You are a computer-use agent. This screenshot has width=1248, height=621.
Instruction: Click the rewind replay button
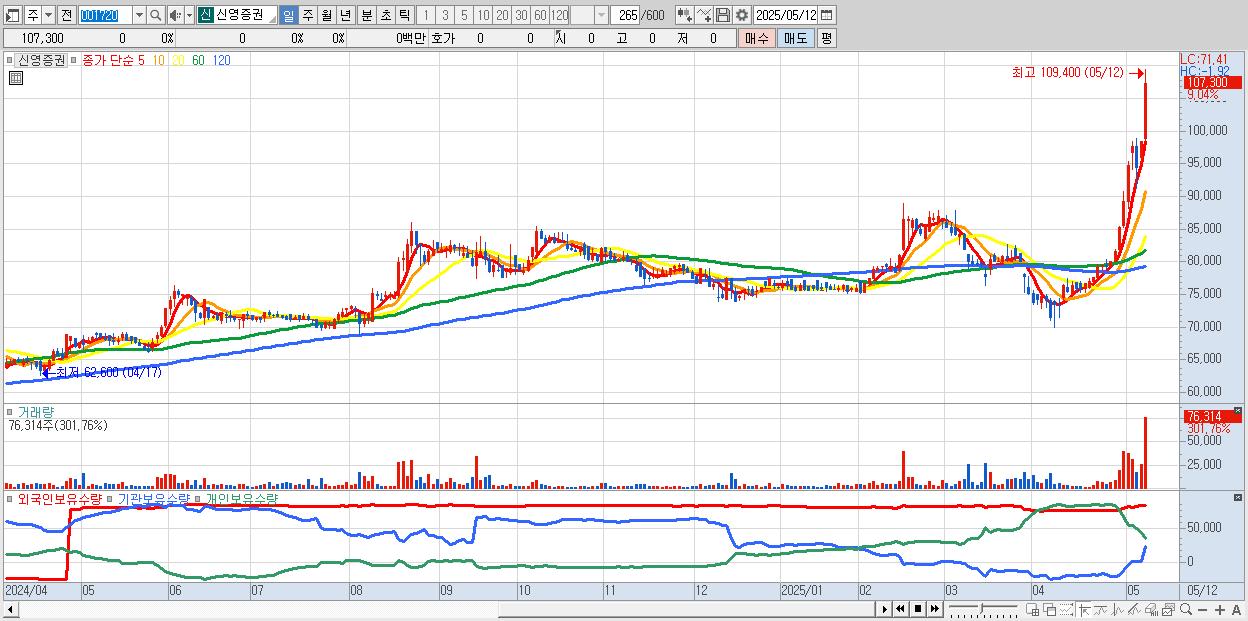(901, 609)
